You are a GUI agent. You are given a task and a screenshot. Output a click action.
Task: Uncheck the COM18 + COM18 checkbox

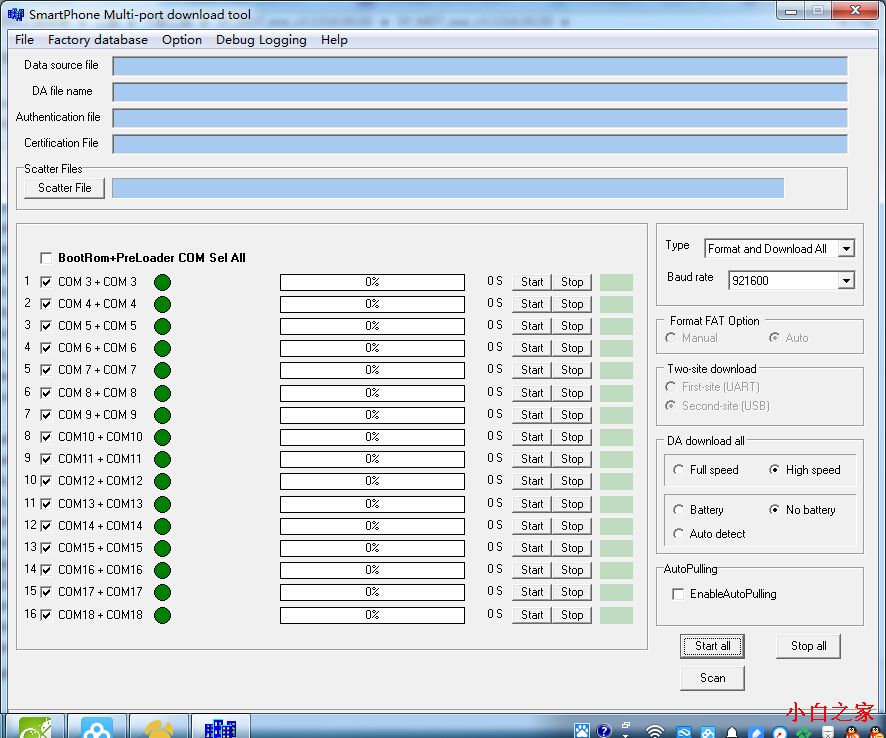[46, 614]
